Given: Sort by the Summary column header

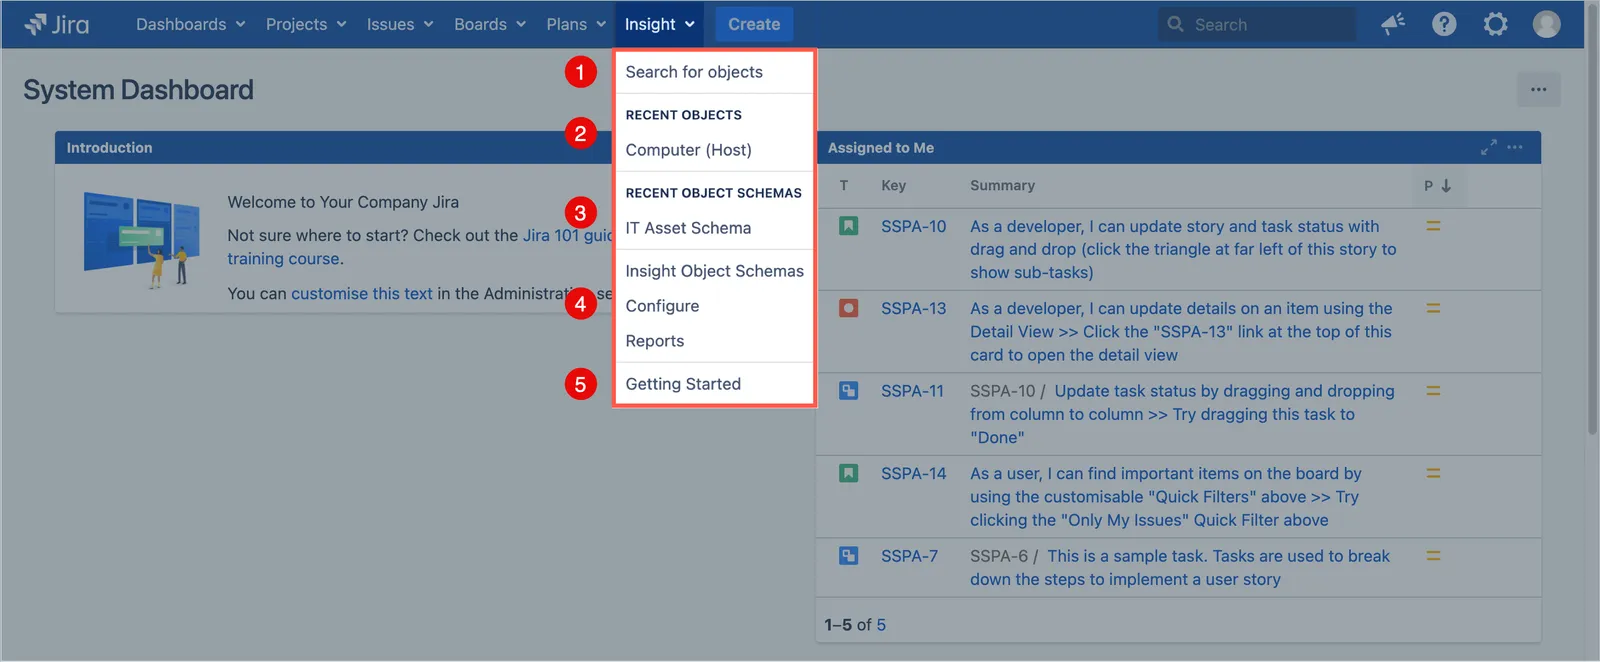Looking at the screenshot, I should 1002,185.
